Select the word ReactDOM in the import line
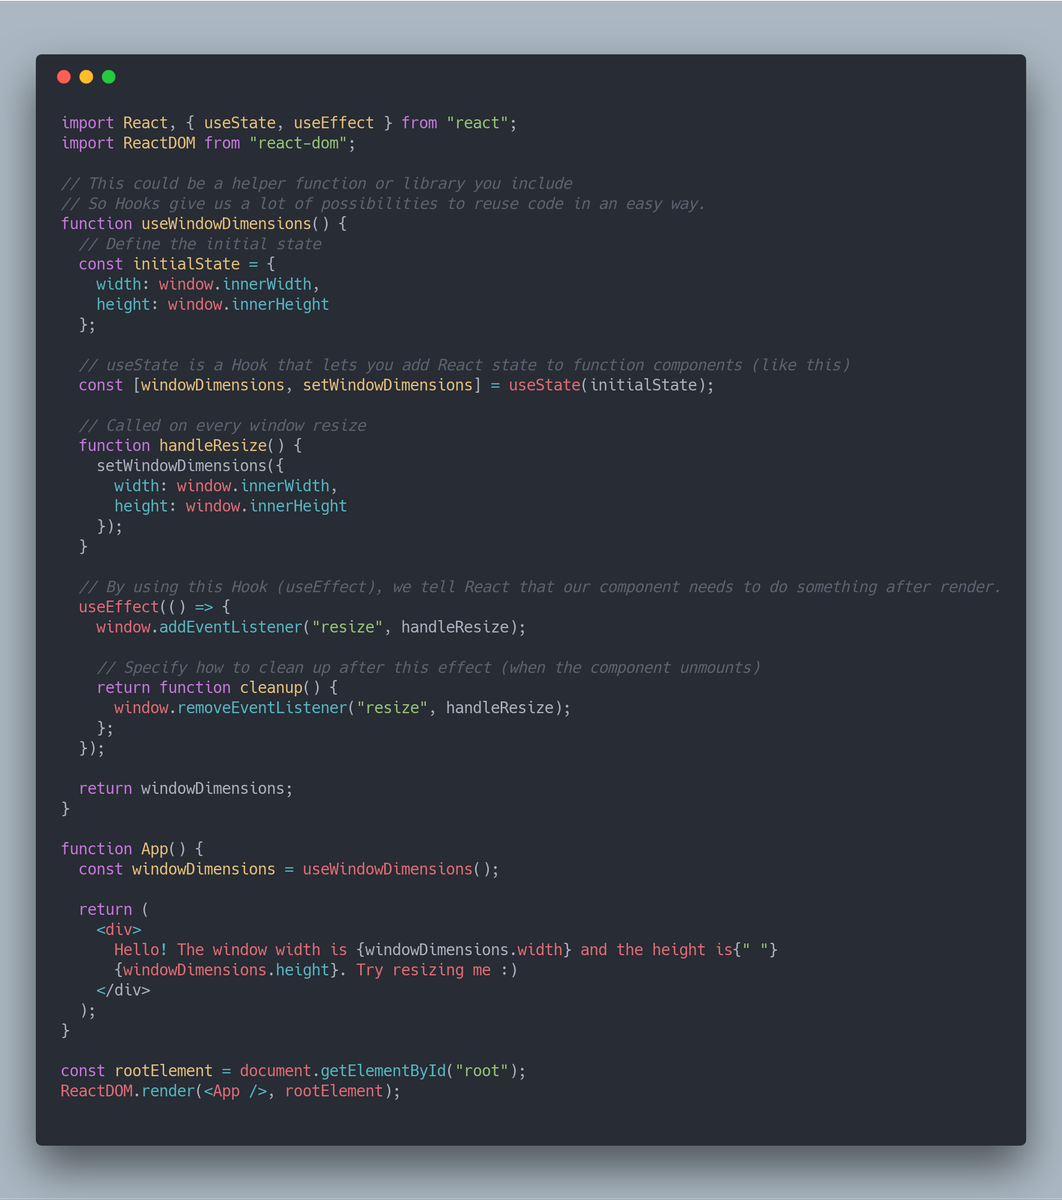 159,143
